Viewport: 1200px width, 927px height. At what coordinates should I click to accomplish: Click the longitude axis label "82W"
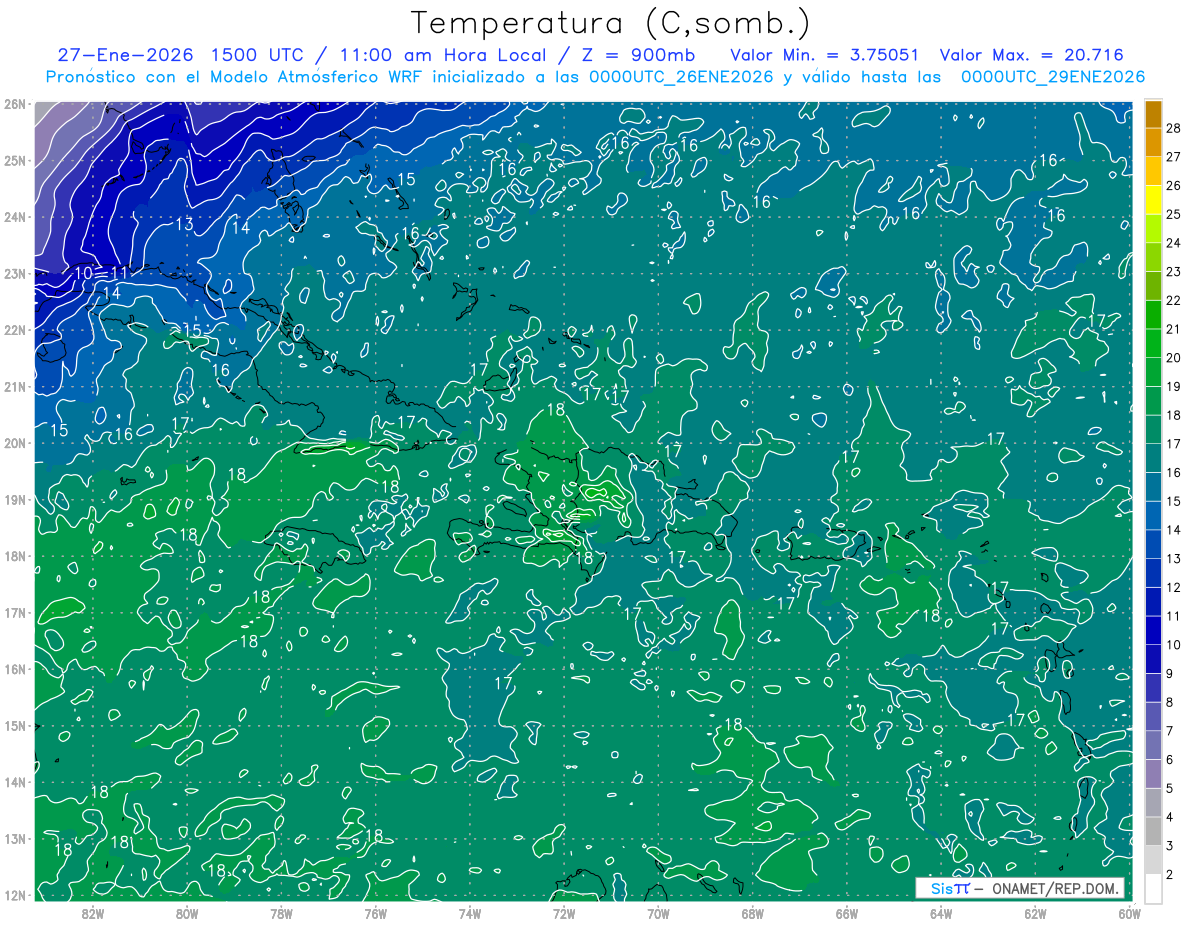[x=92, y=913]
